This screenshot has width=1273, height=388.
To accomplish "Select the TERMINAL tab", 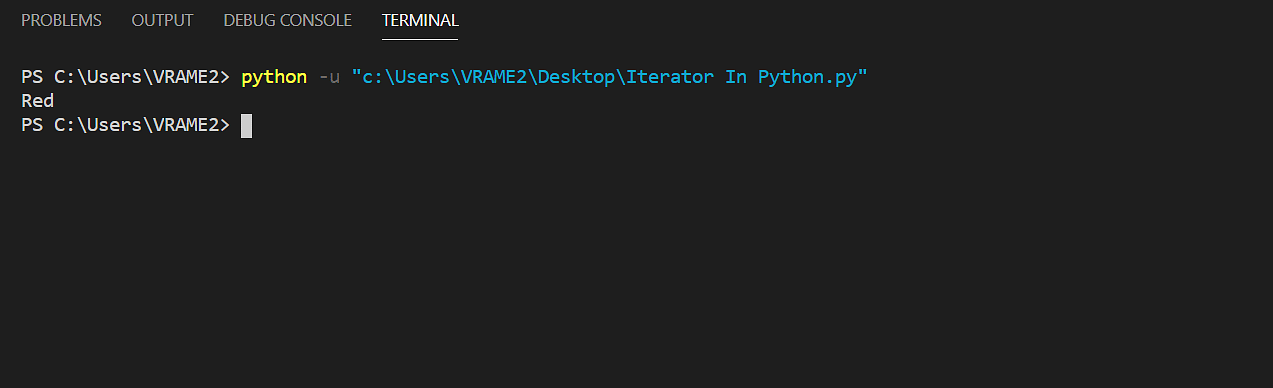I will click(420, 20).
